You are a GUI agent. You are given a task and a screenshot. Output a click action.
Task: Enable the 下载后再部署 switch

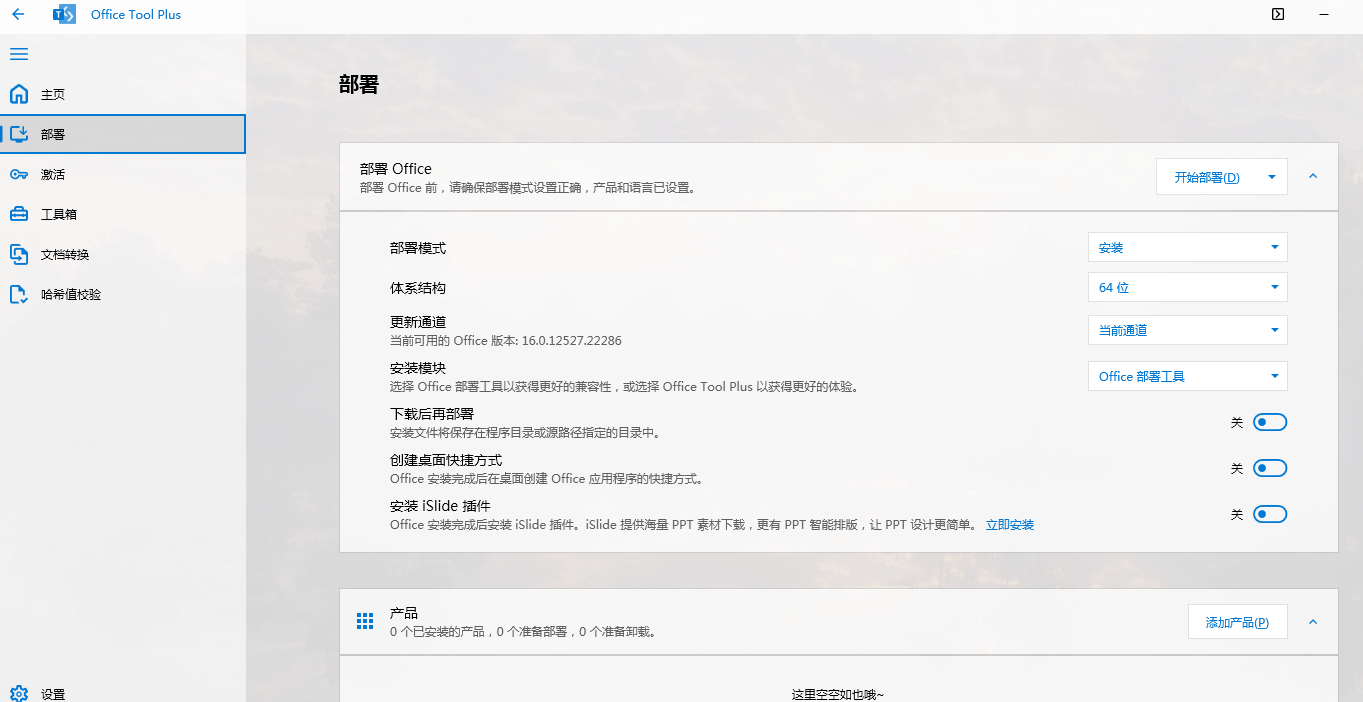tap(1270, 422)
